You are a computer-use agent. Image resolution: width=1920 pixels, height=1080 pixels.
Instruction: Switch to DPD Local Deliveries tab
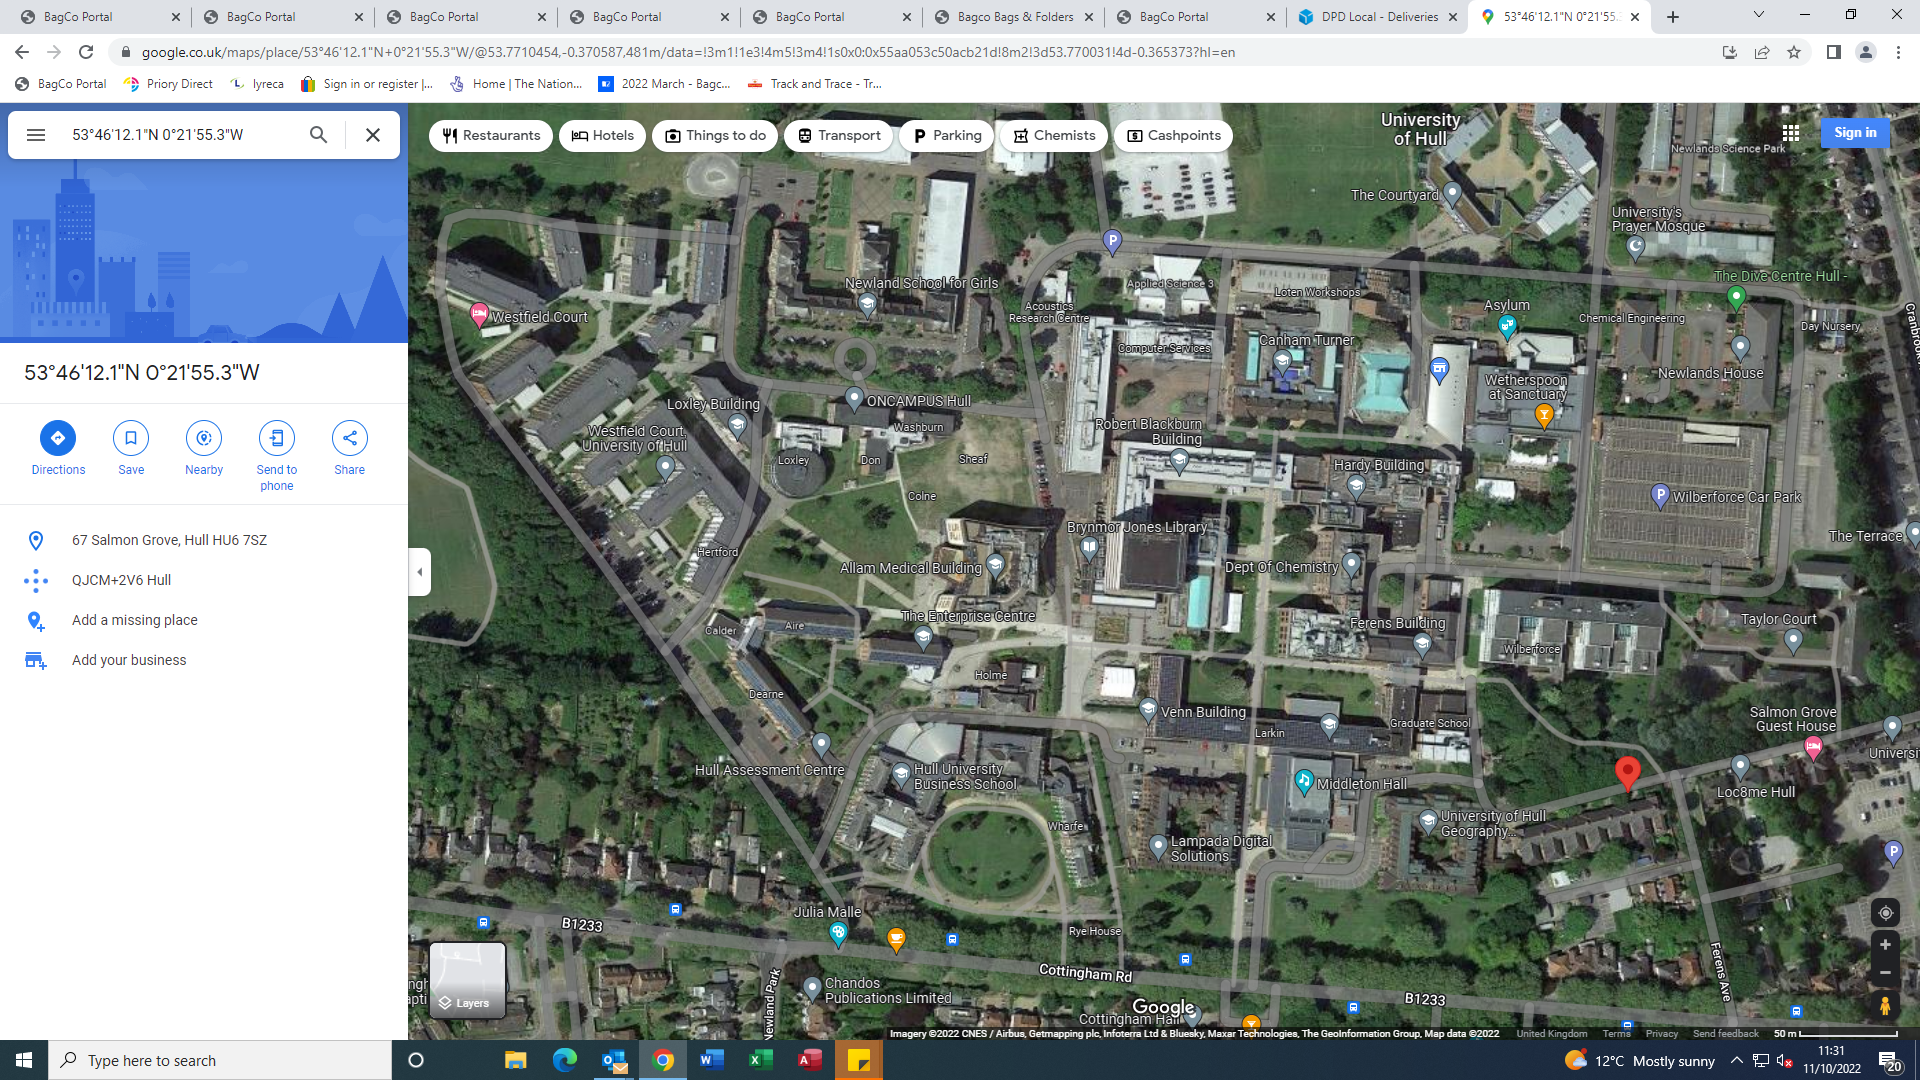(1378, 17)
